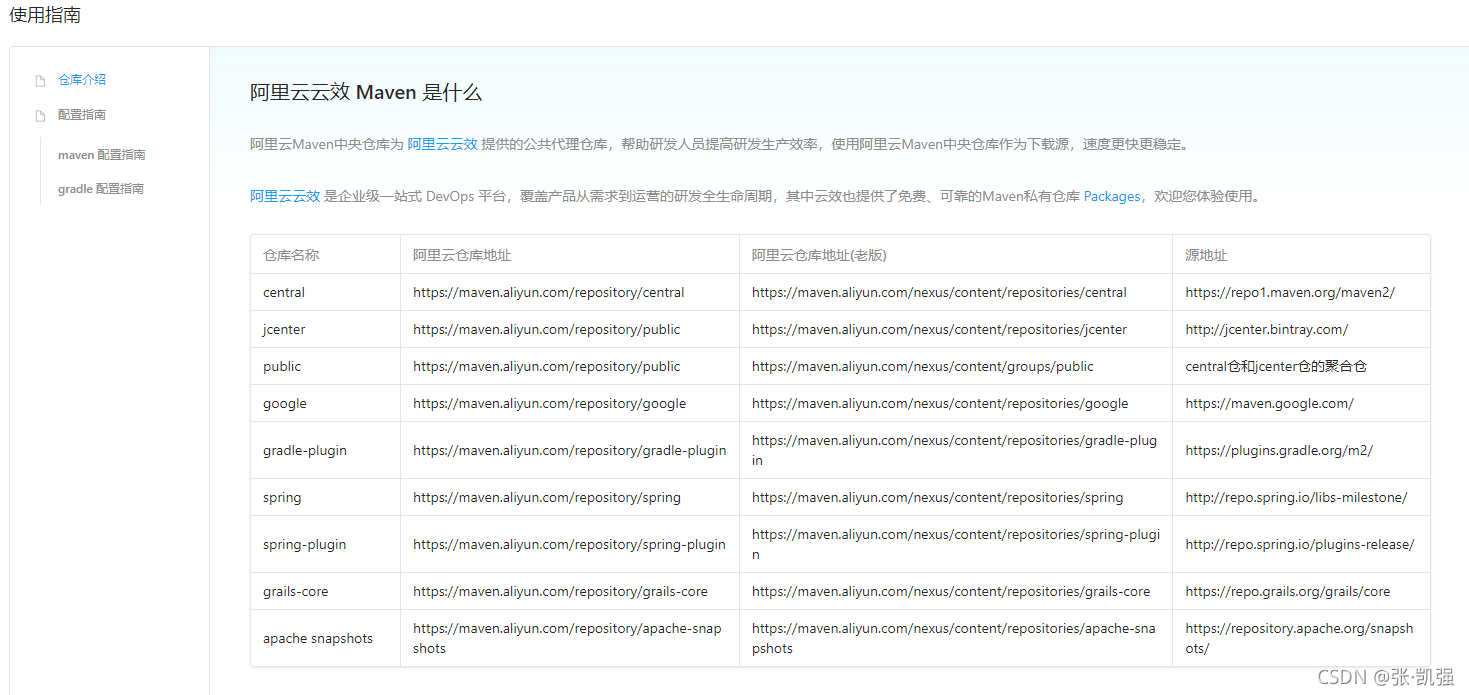Click the old nexus repositories/spring-plugin URL
This screenshot has width=1469, height=695.
956,545
